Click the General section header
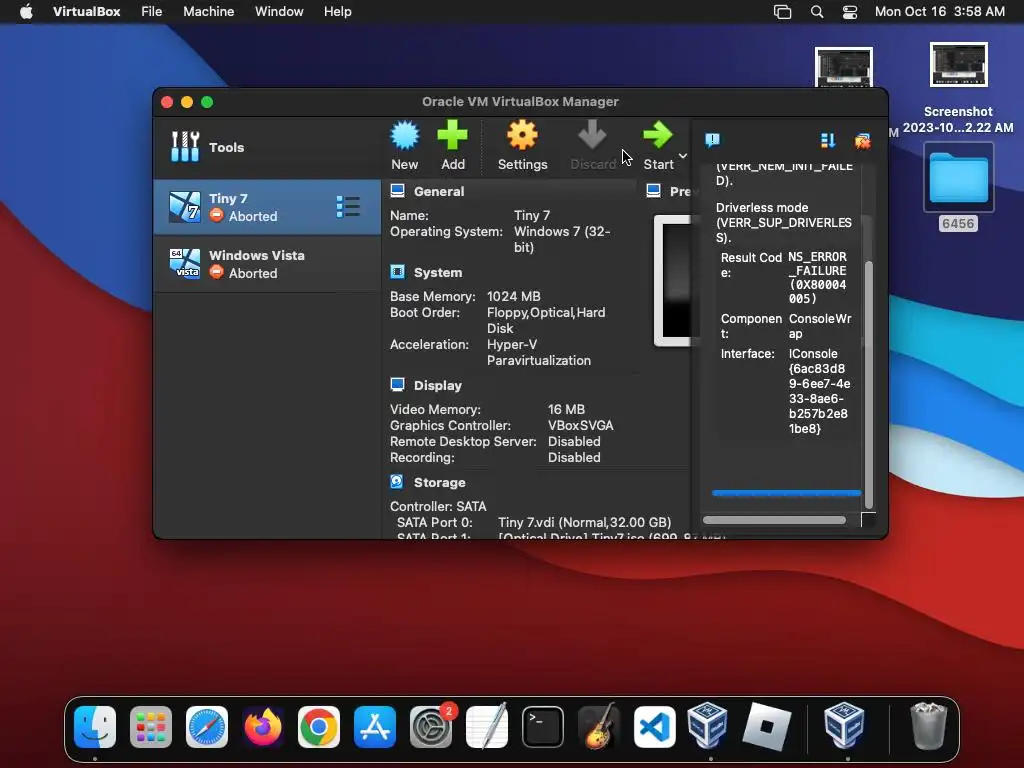The height and width of the screenshot is (768, 1024). [439, 191]
